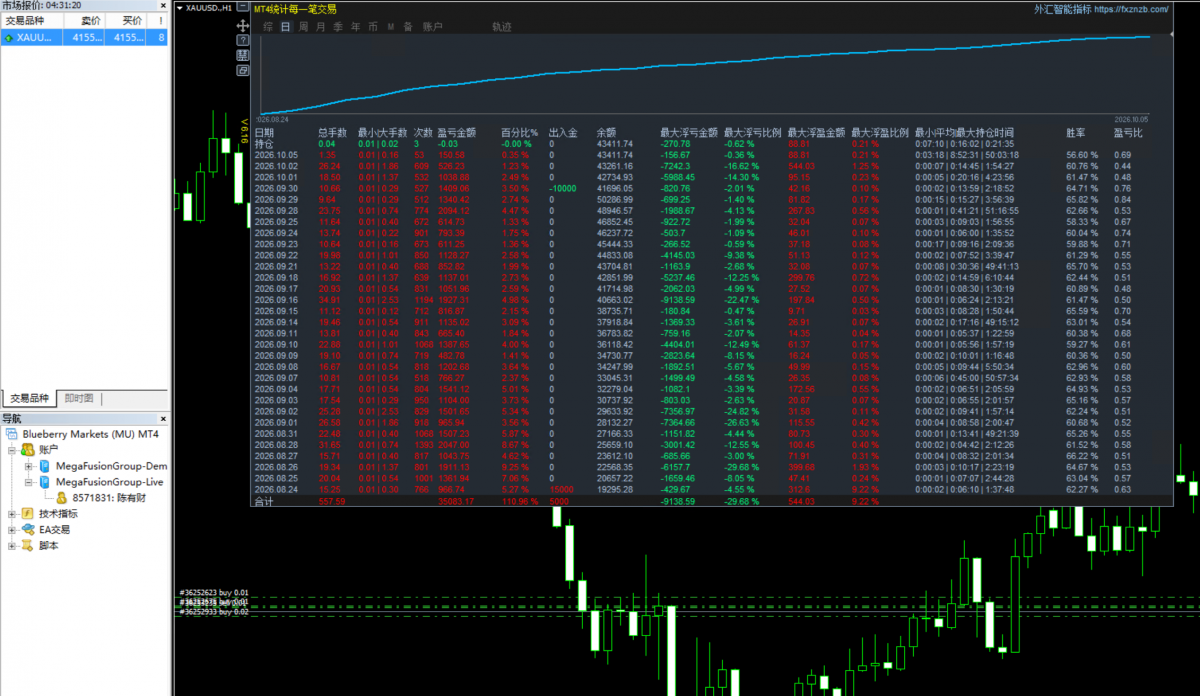Collapse the MegaFusionGroup-Live node

click(x=29, y=482)
